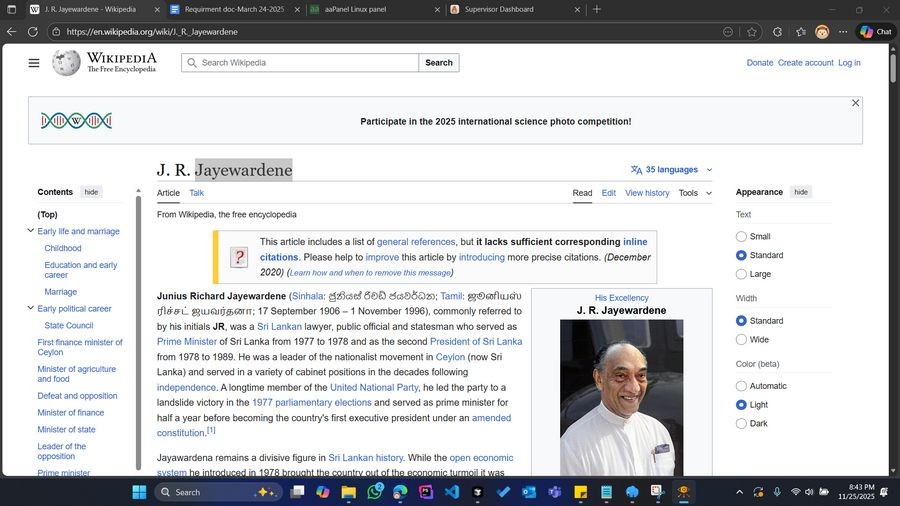Open United National Party link
Image resolution: width=900 pixels, height=506 pixels.
click(374, 387)
